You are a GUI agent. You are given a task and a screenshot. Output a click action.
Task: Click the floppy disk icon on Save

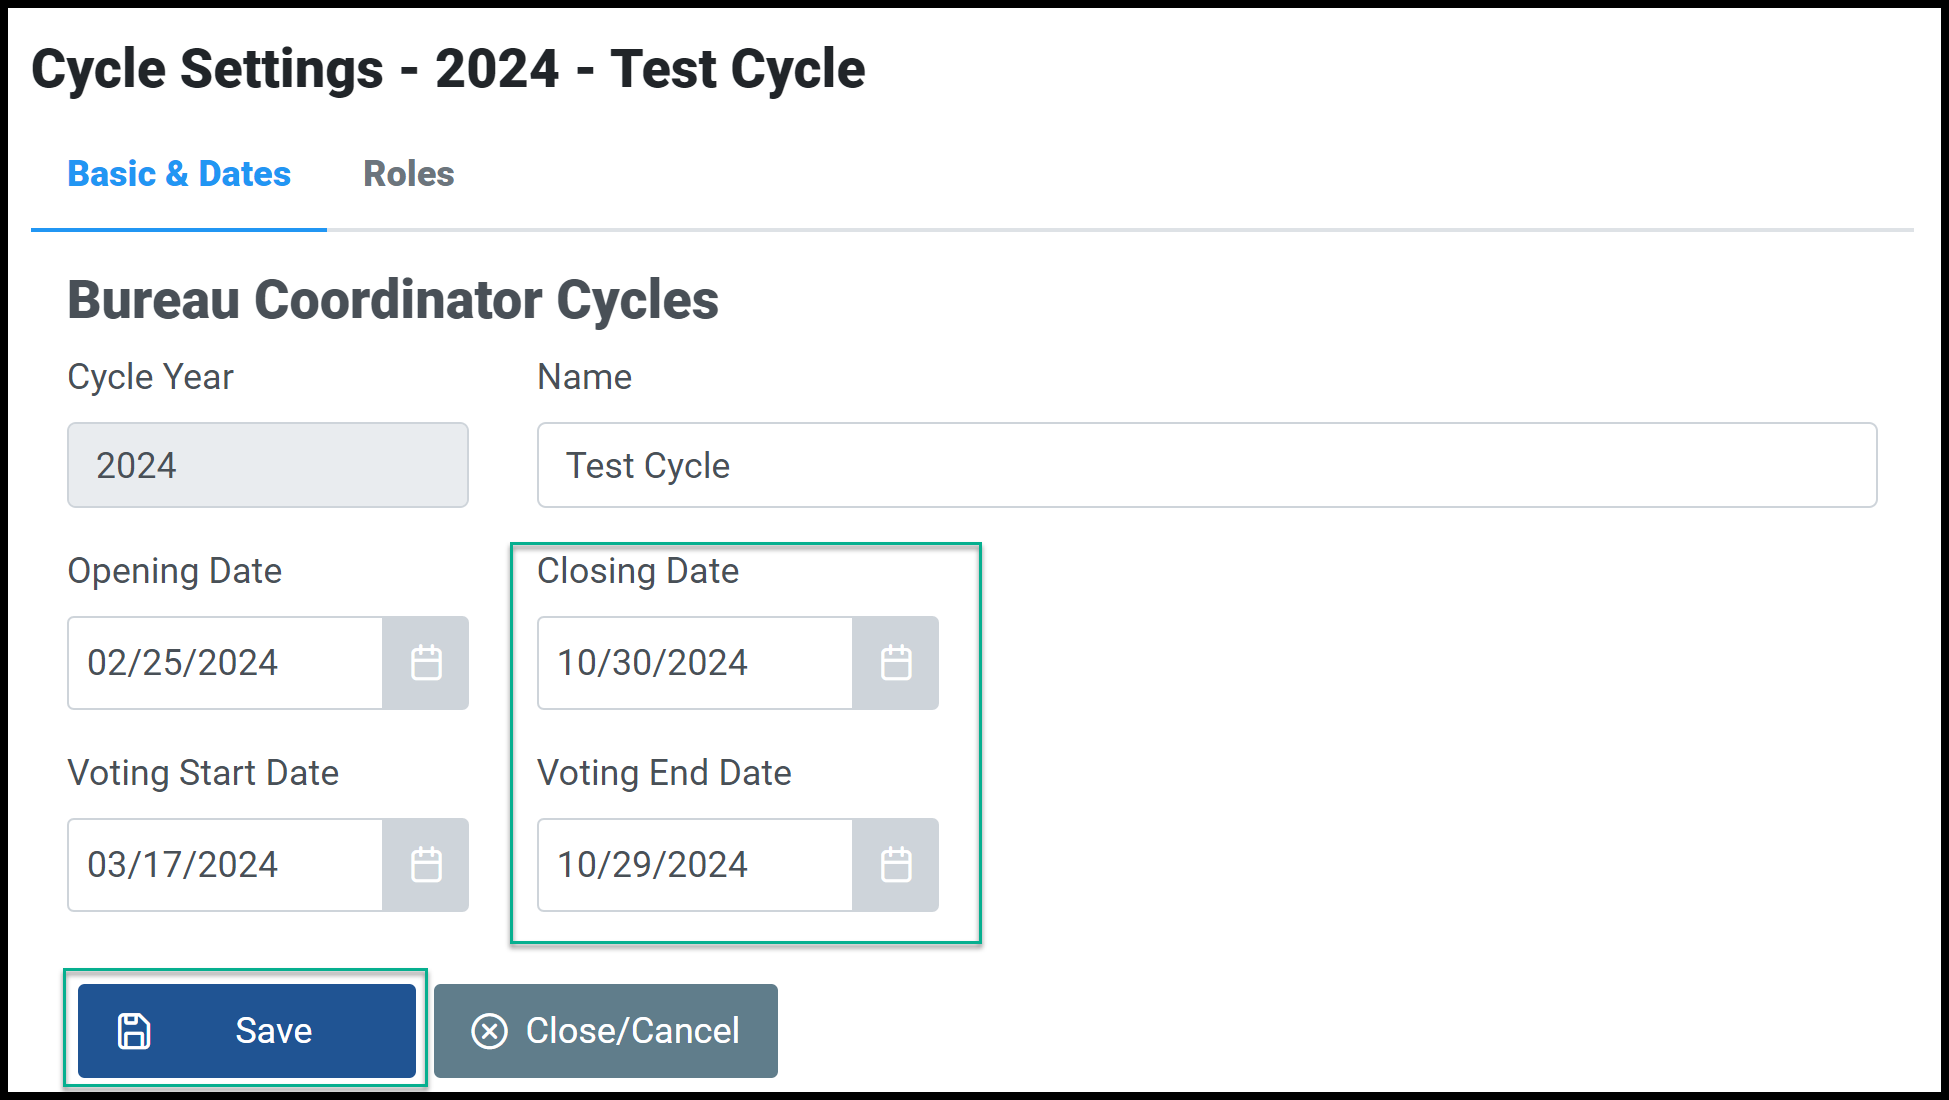tap(134, 1031)
